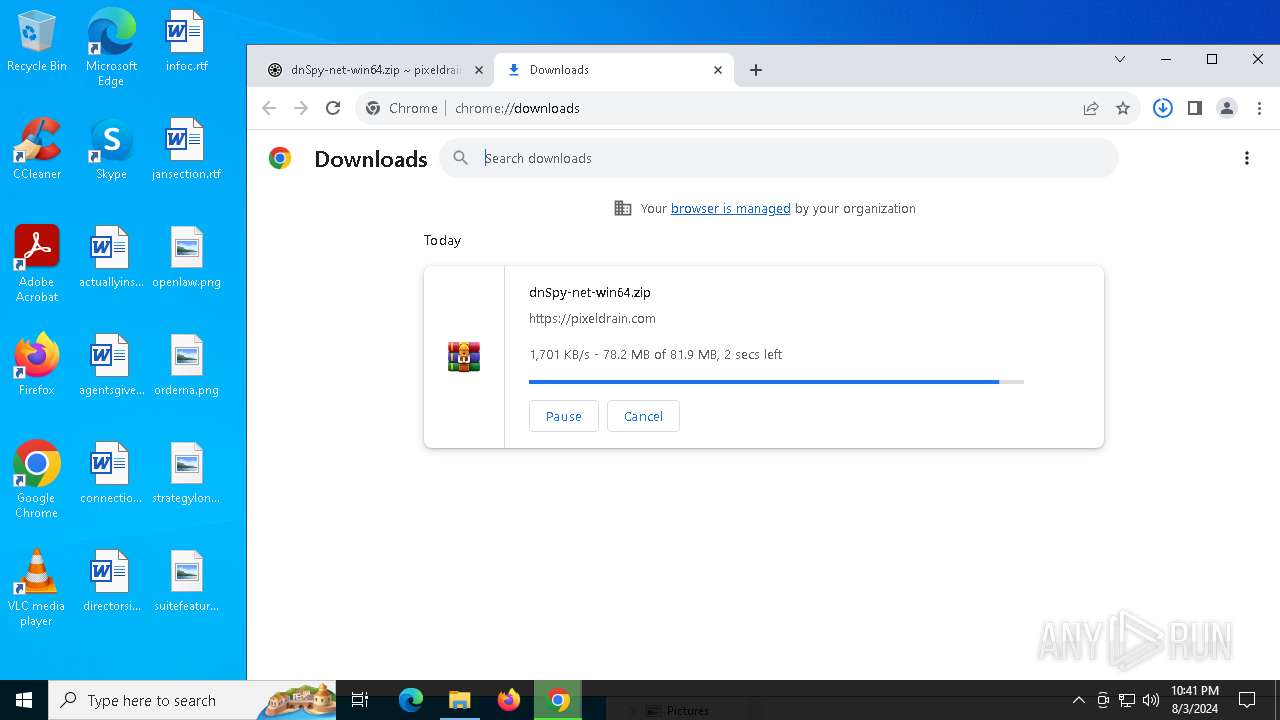
Task: Select the Microsoft Edge desktop shortcut
Action: (111, 48)
